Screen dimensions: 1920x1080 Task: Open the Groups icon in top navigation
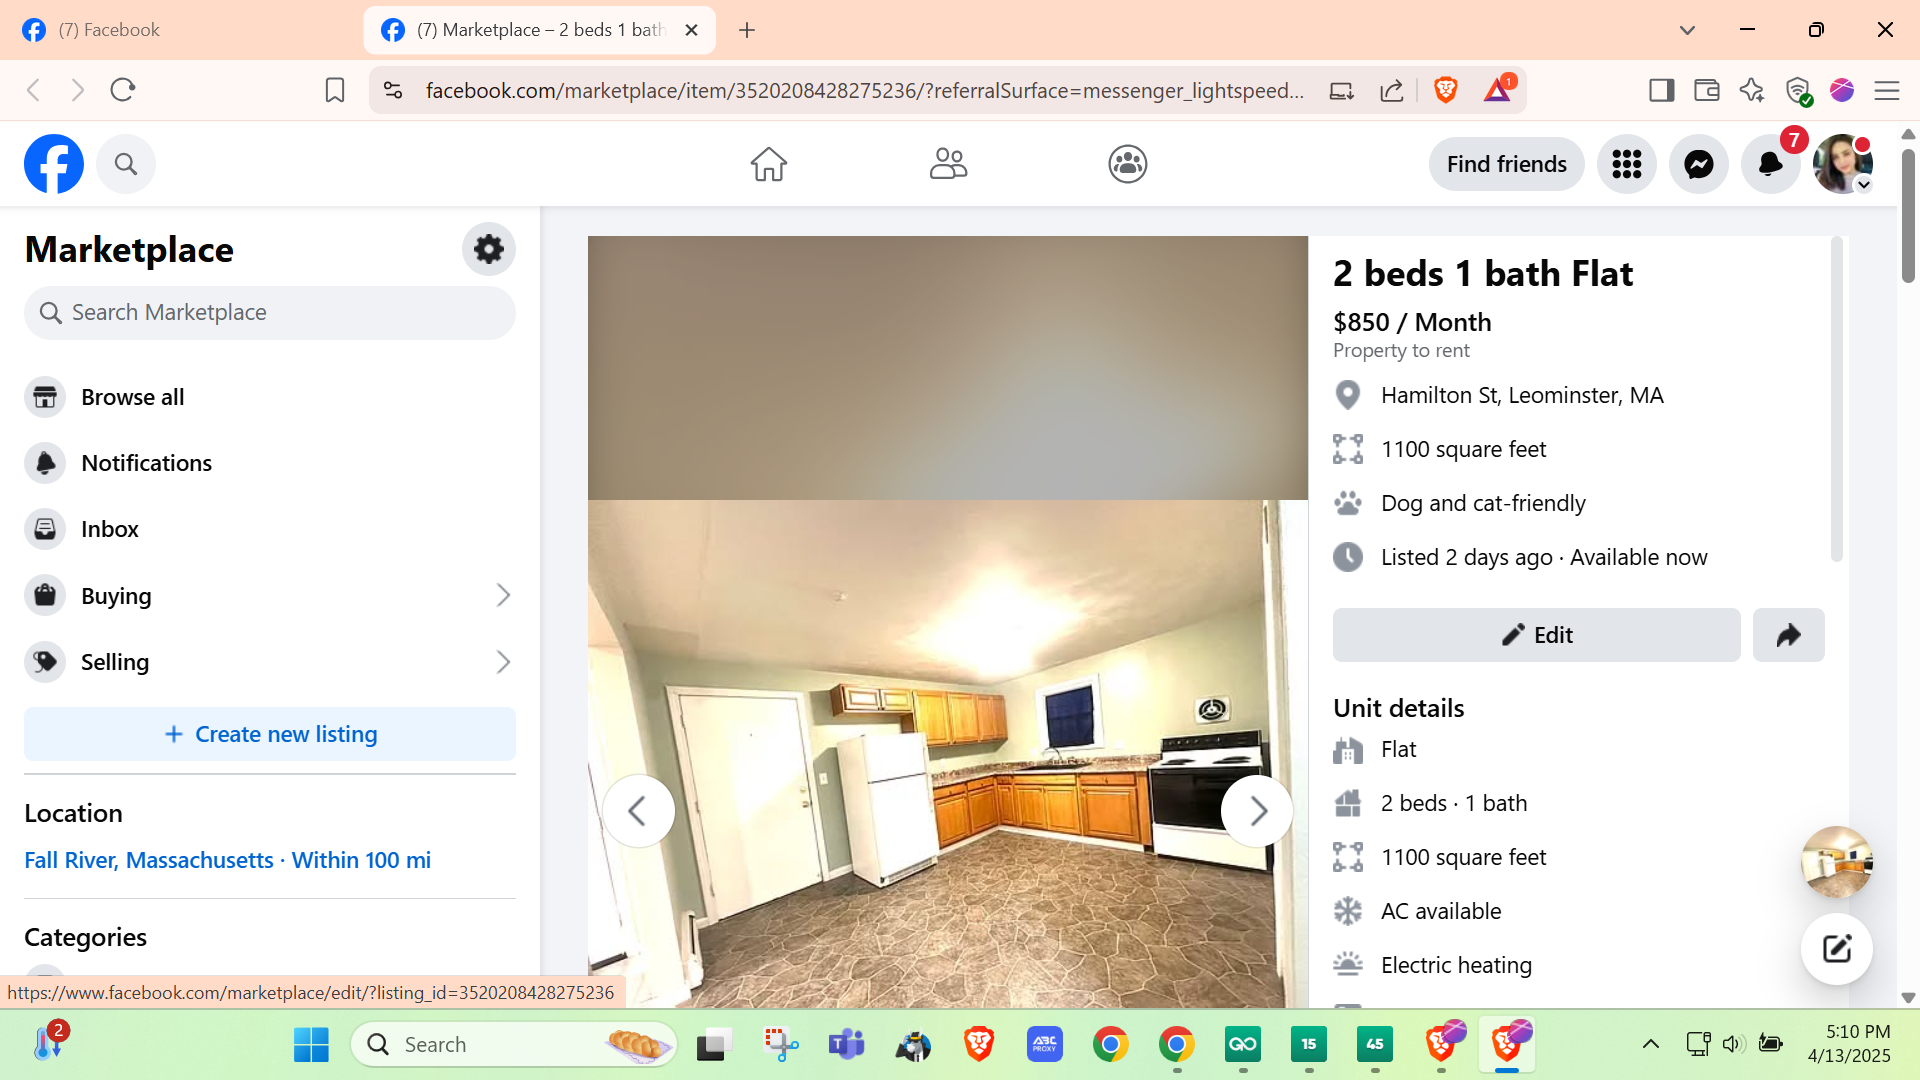[1127, 164]
